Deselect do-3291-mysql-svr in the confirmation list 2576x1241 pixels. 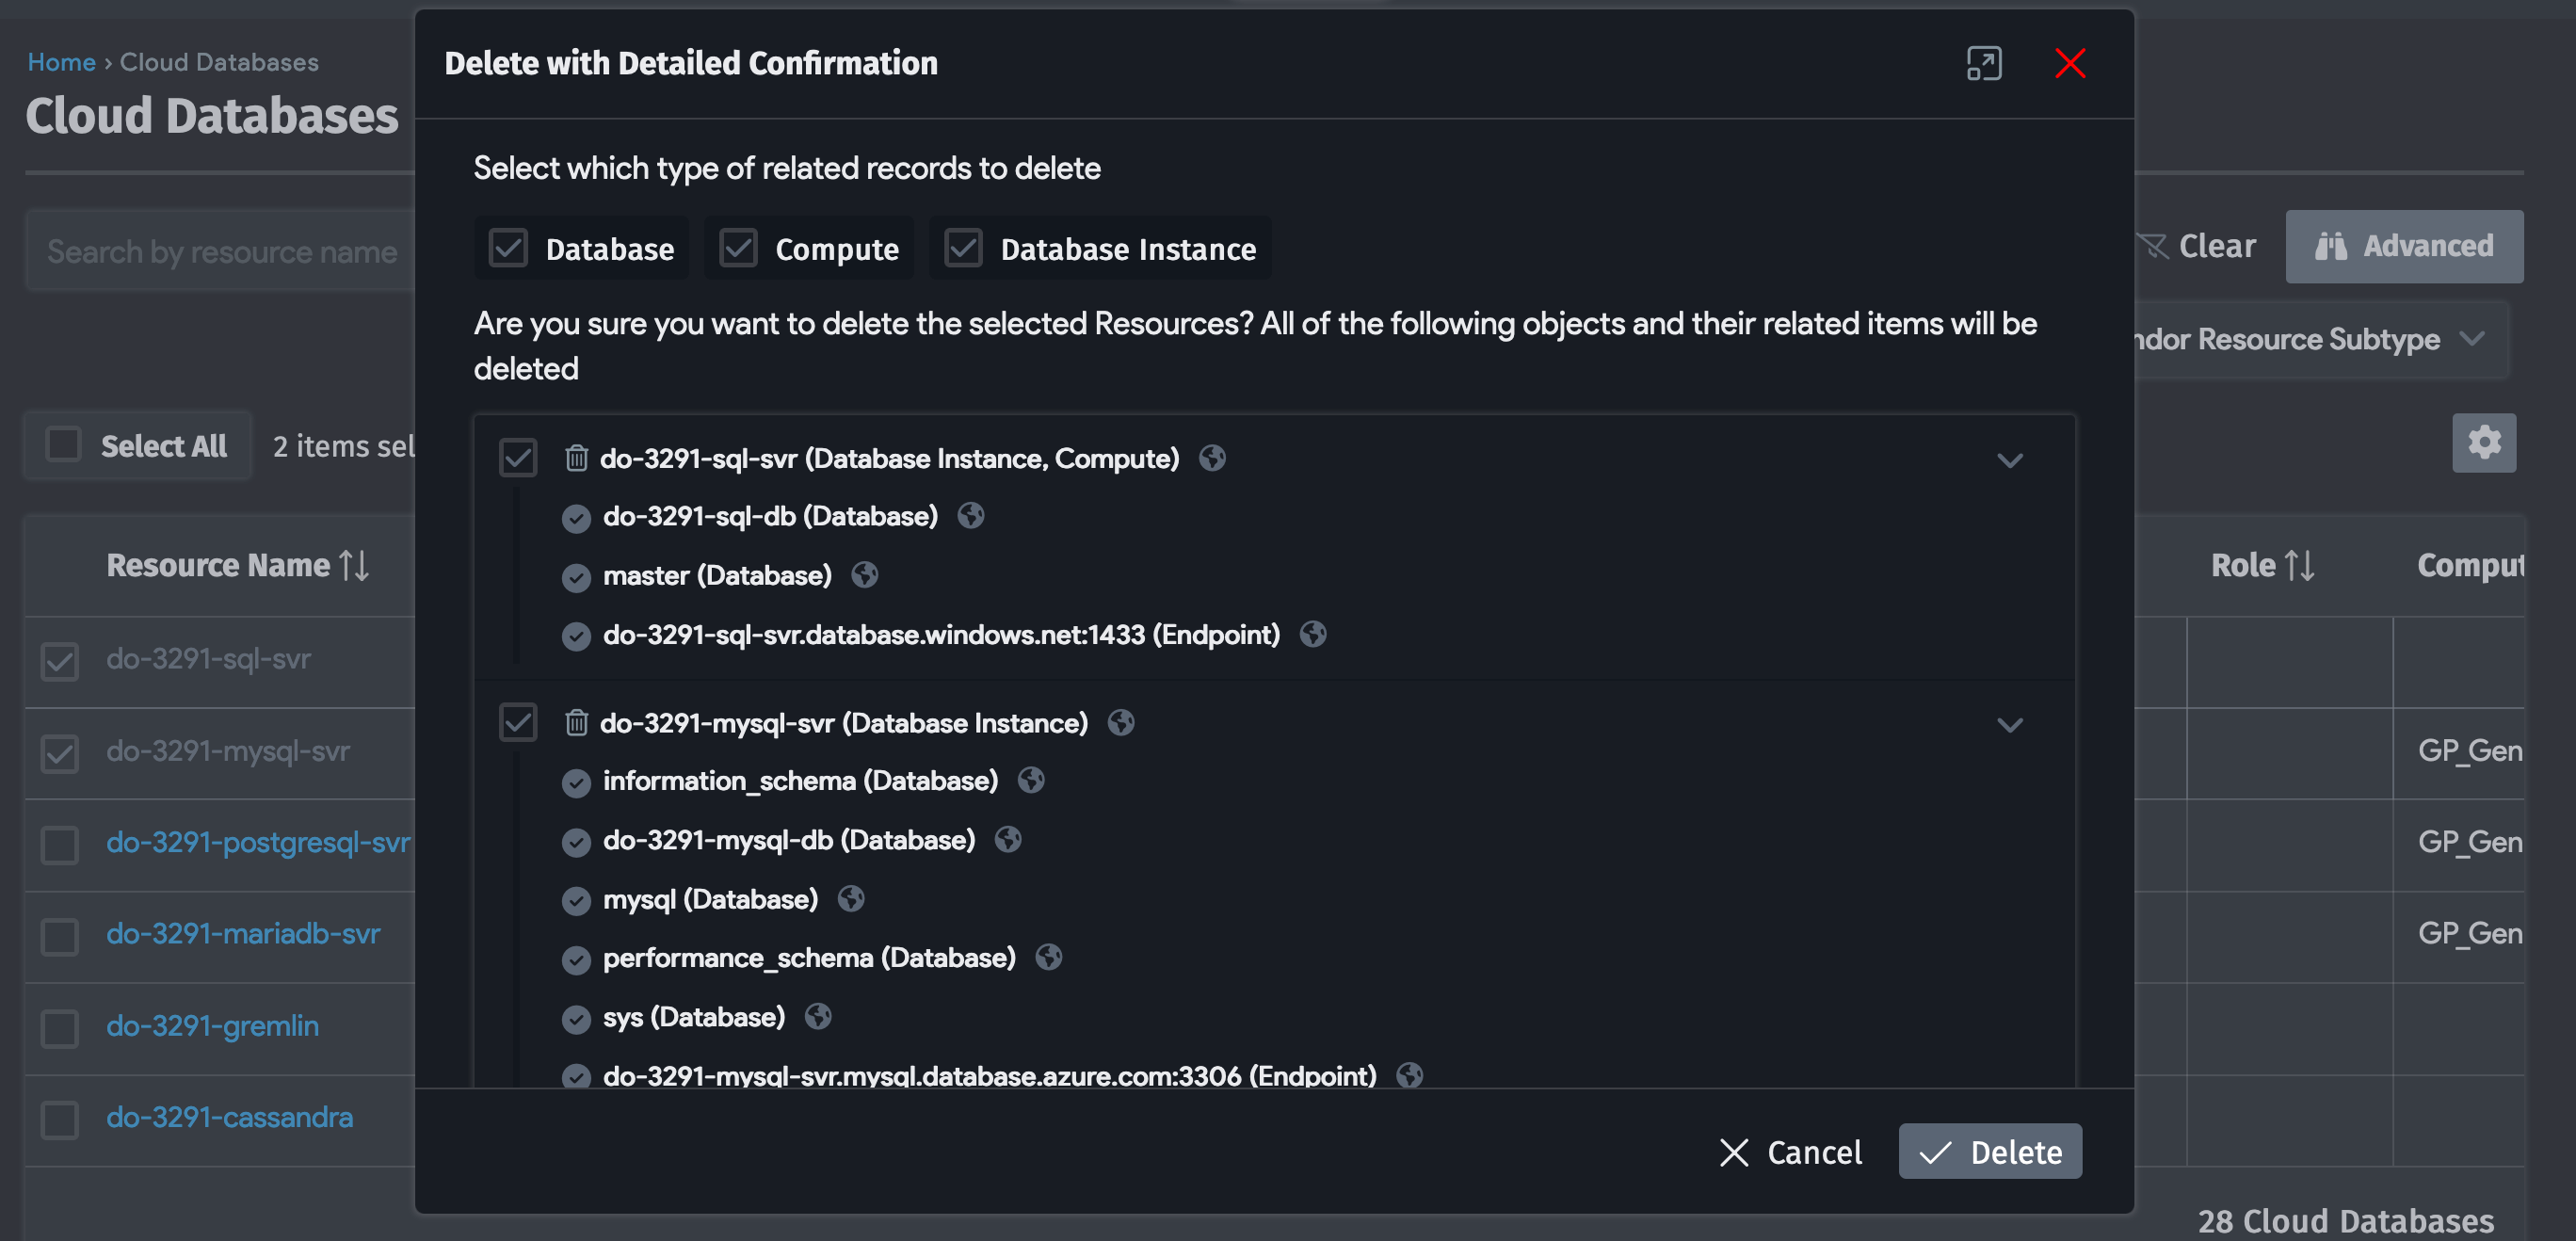tap(518, 722)
